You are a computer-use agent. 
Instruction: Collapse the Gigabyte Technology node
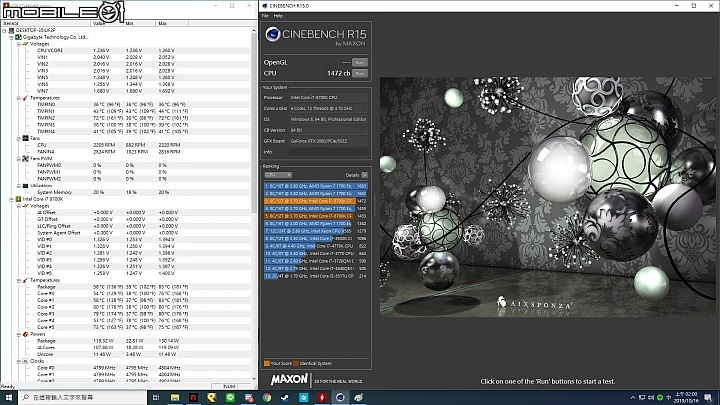pos(11,37)
